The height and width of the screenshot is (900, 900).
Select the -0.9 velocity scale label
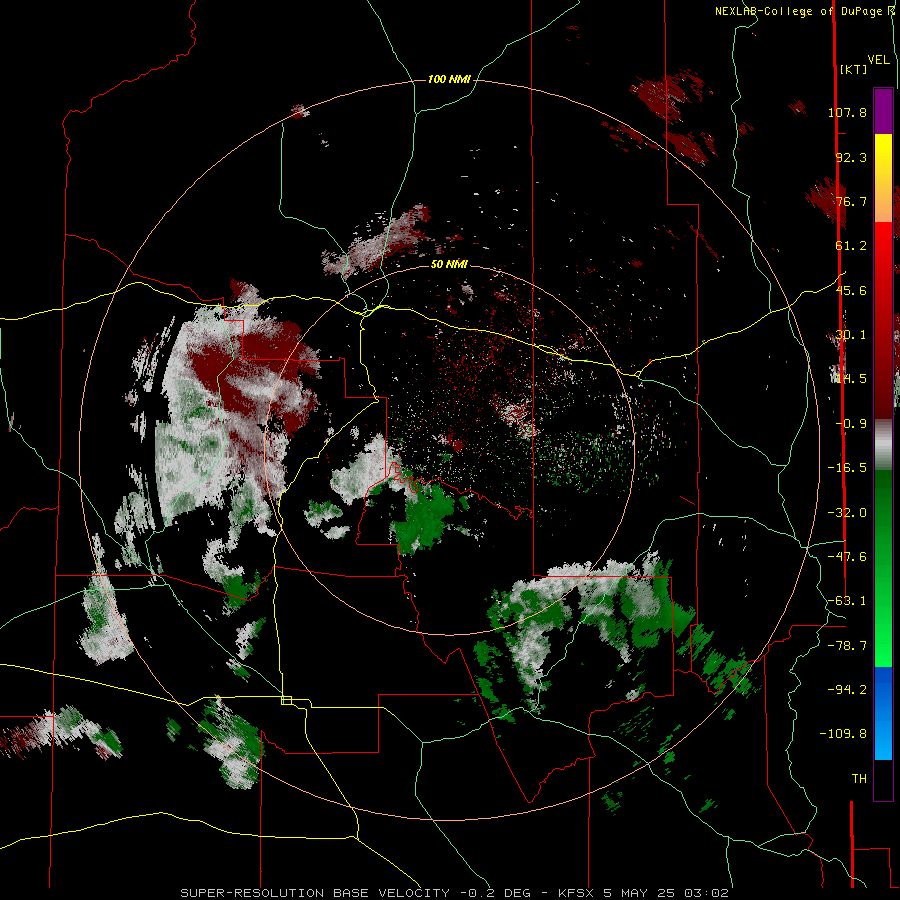point(851,424)
